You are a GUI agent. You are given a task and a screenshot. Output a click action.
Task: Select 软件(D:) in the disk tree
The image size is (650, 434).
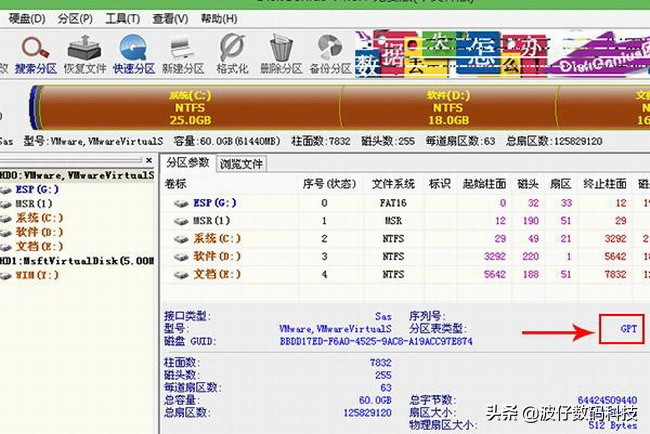(x=39, y=232)
